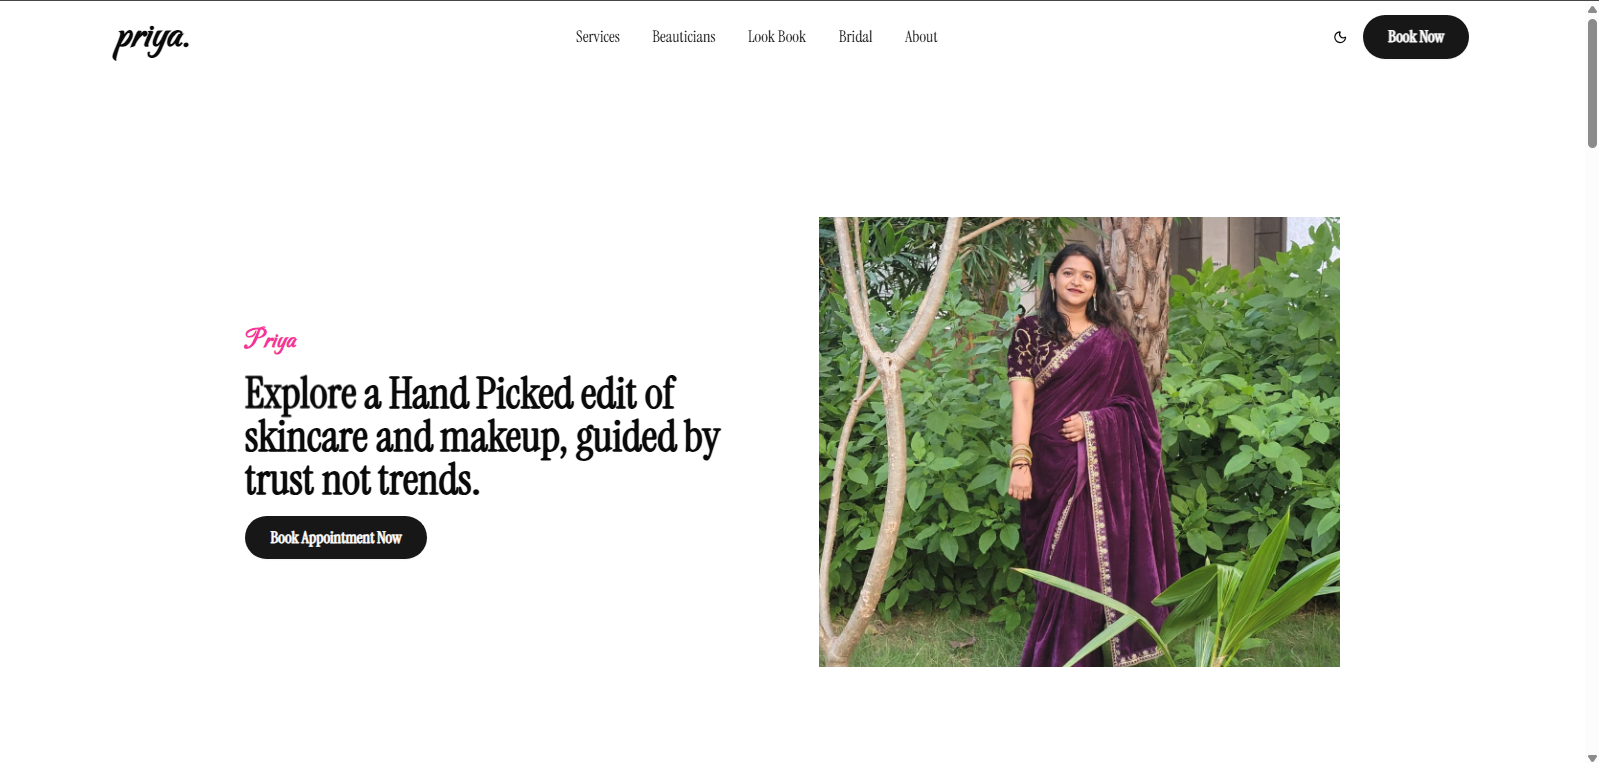Open the Look Book link

point(777,37)
